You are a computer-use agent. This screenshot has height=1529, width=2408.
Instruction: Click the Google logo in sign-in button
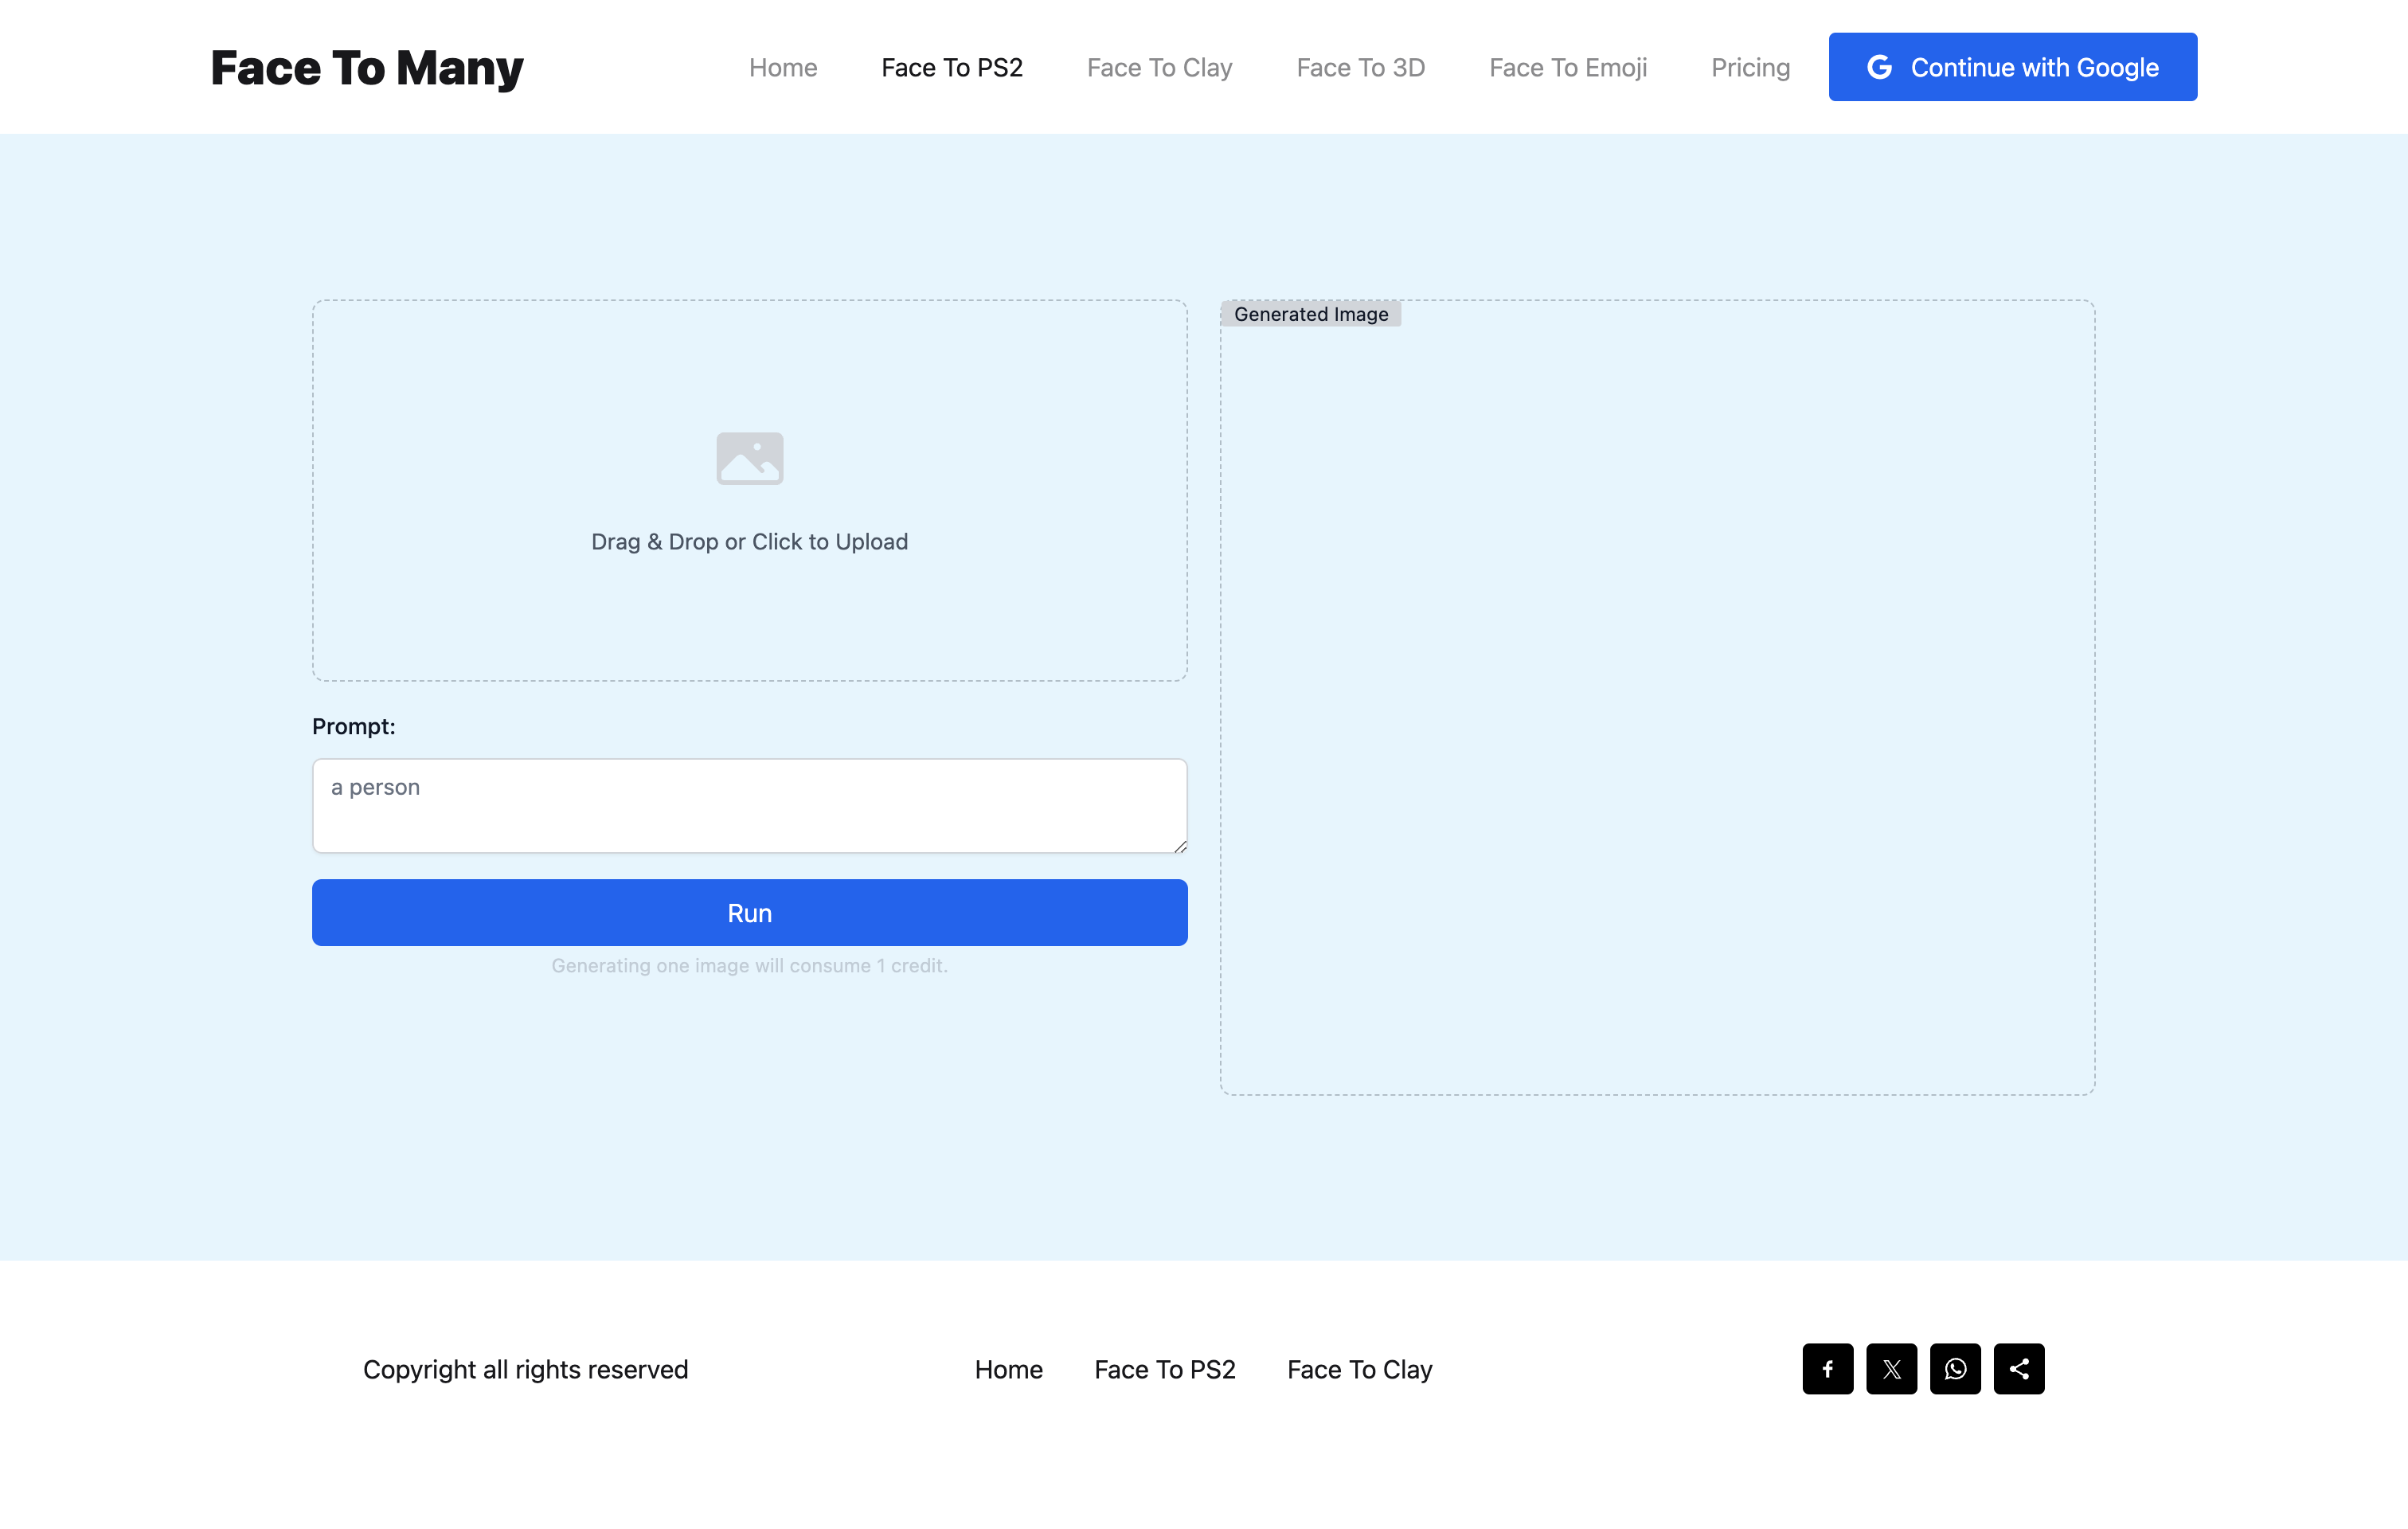pyautogui.click(x=1879, y=67)
